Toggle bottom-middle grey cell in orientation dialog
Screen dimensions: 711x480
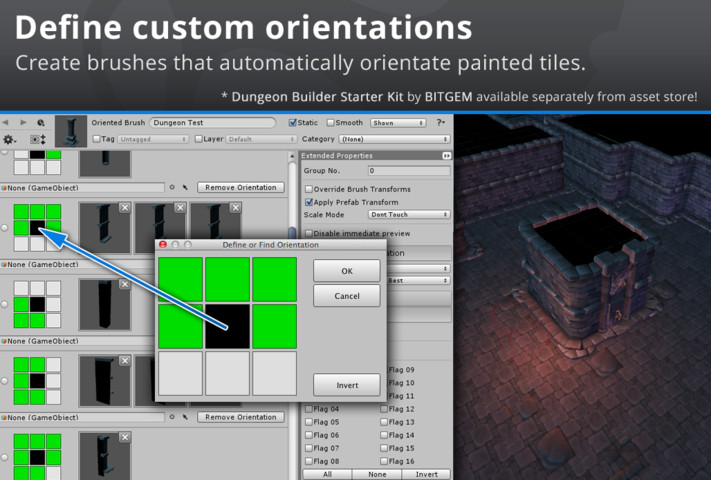coord(228,373)
